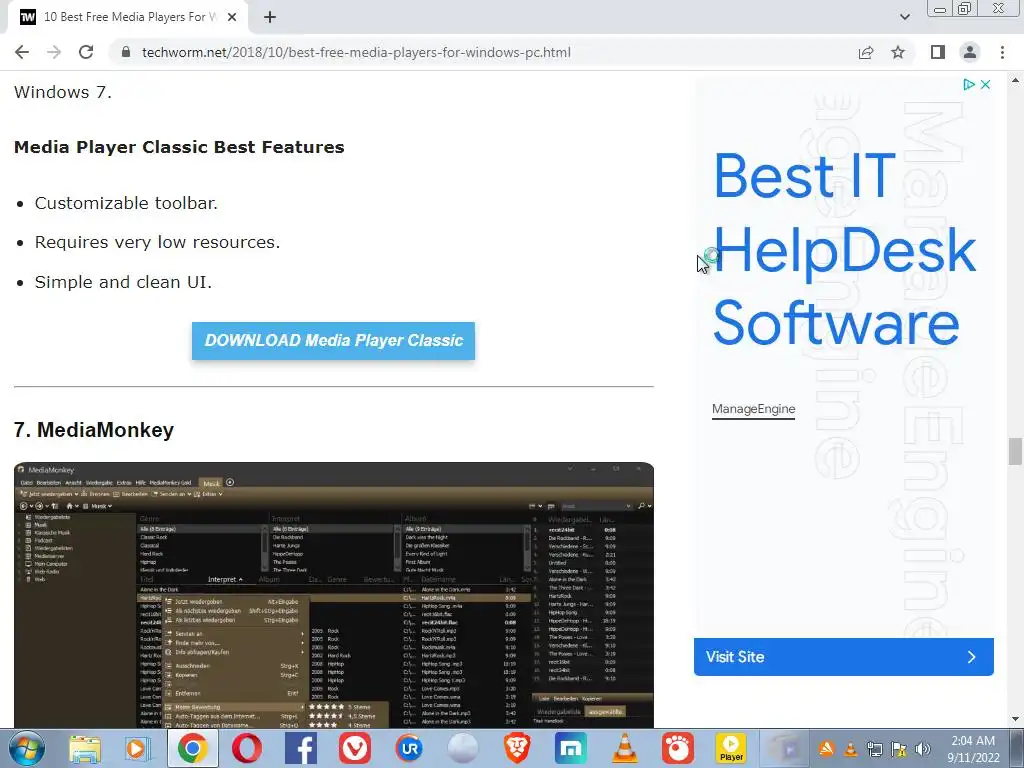Reload the techworm page
Viewport: 1024px width, 768px height.
pos(86,52)
